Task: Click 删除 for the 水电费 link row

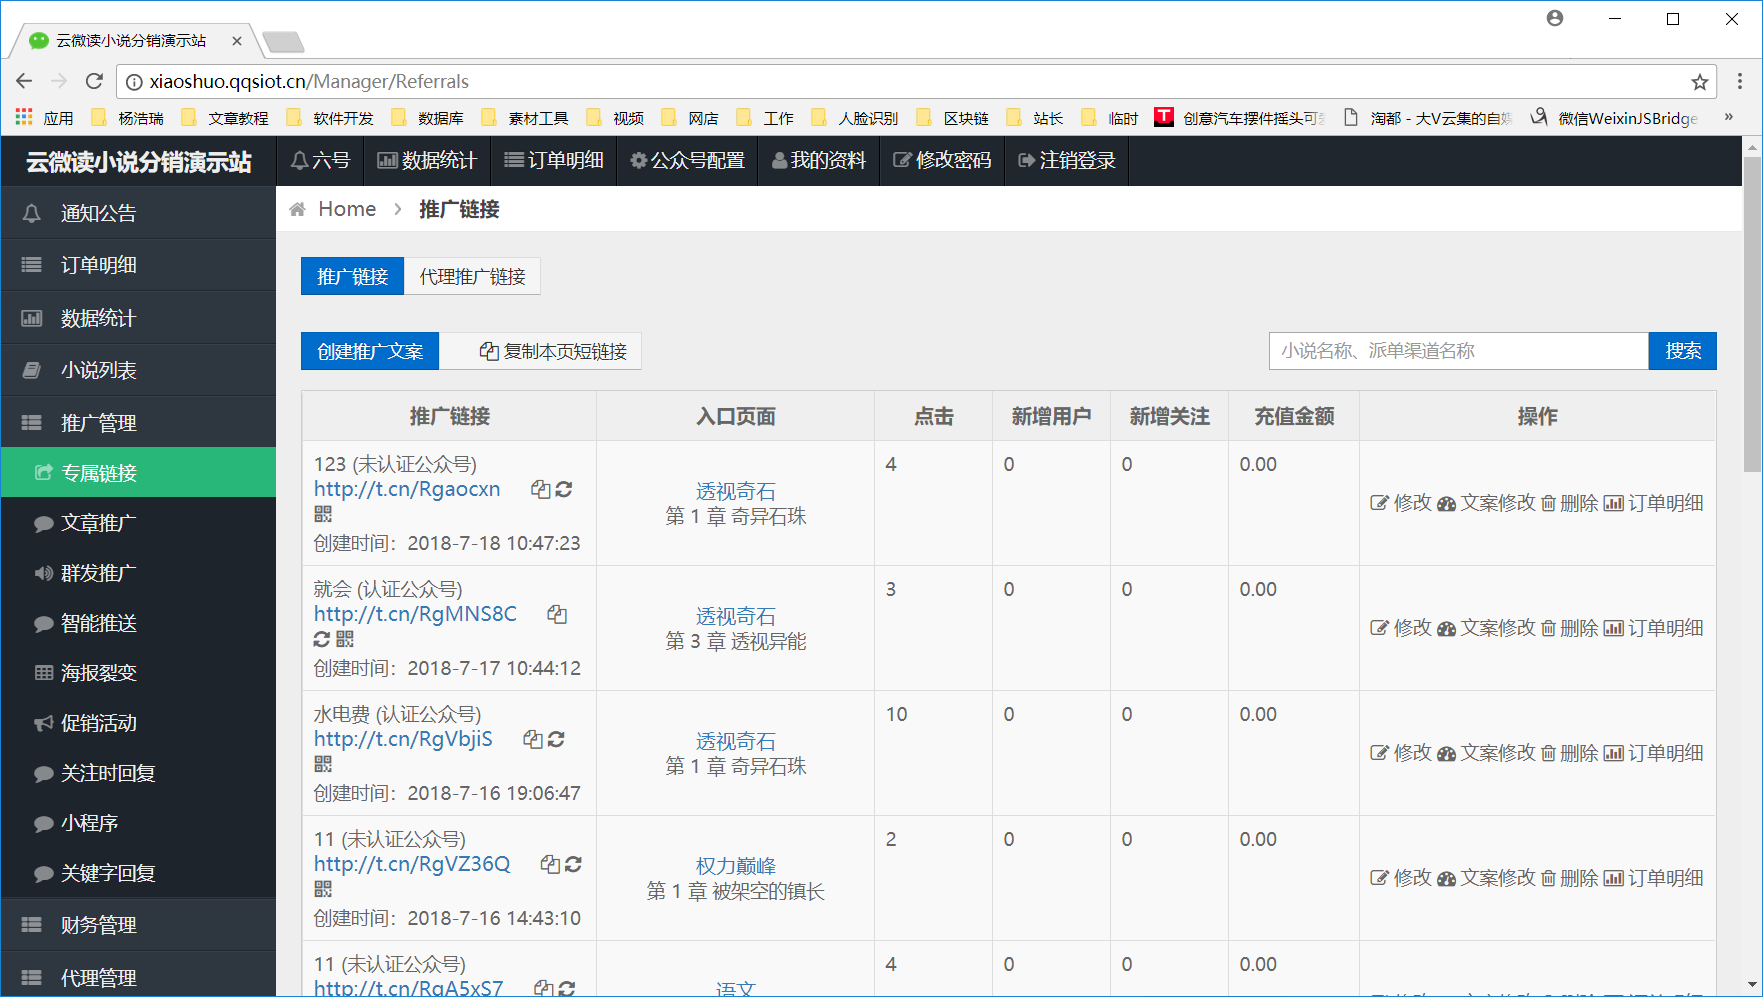Action: click(1569, 753)
